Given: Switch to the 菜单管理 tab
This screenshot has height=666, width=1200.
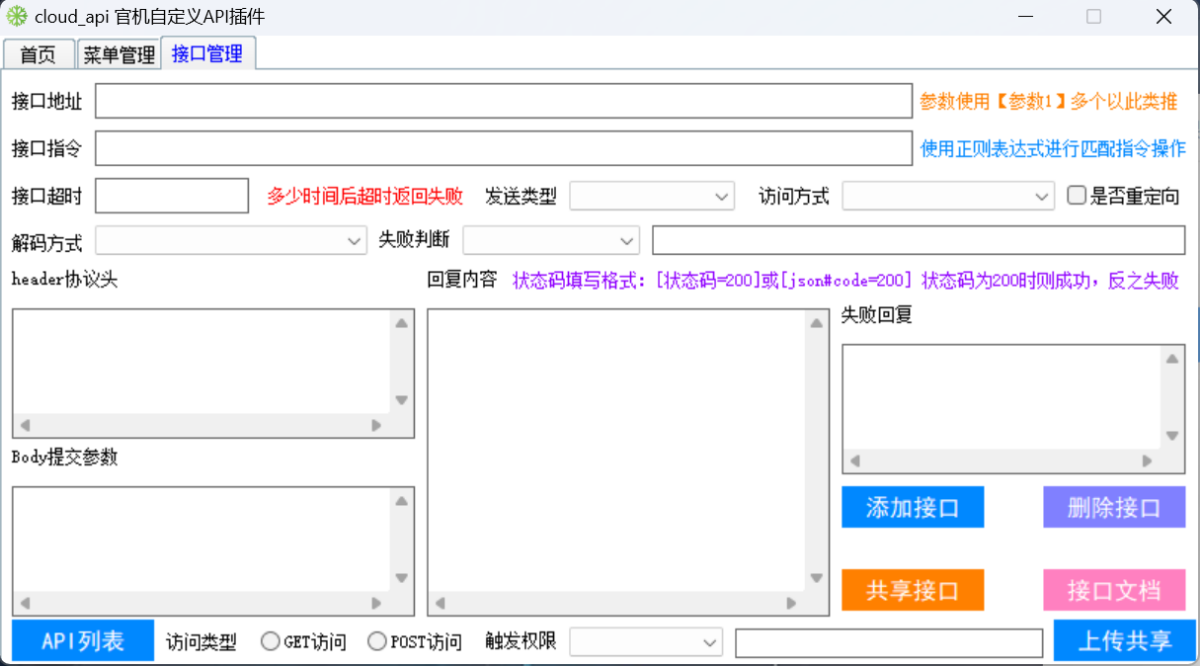Looking at the screenshot, I should [119, 55].
